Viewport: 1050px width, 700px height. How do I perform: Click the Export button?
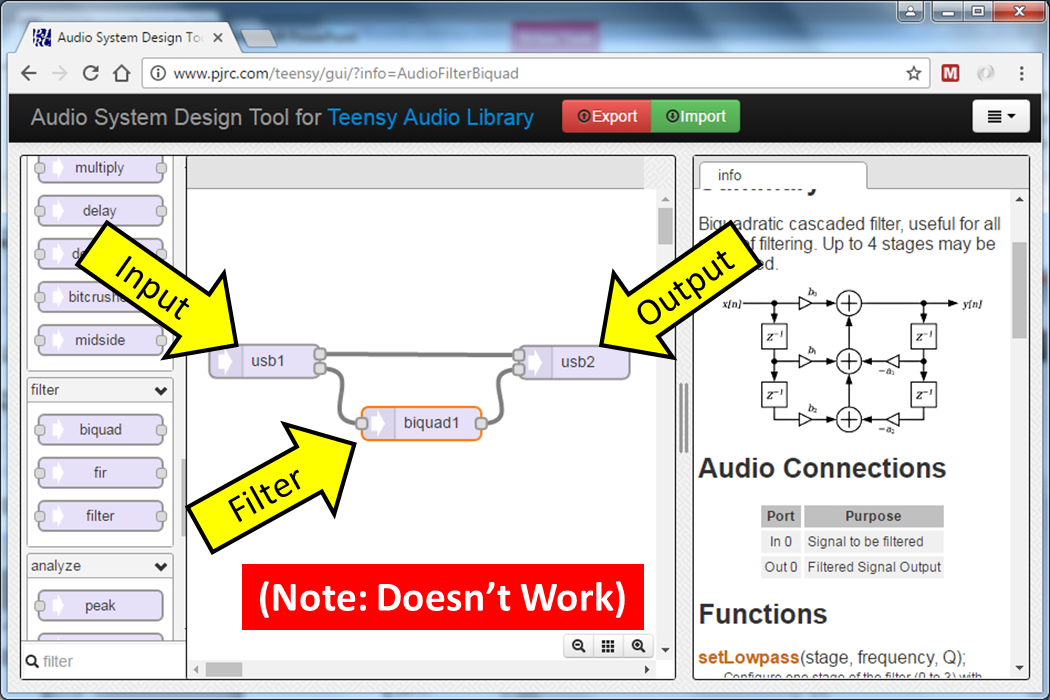607,117
